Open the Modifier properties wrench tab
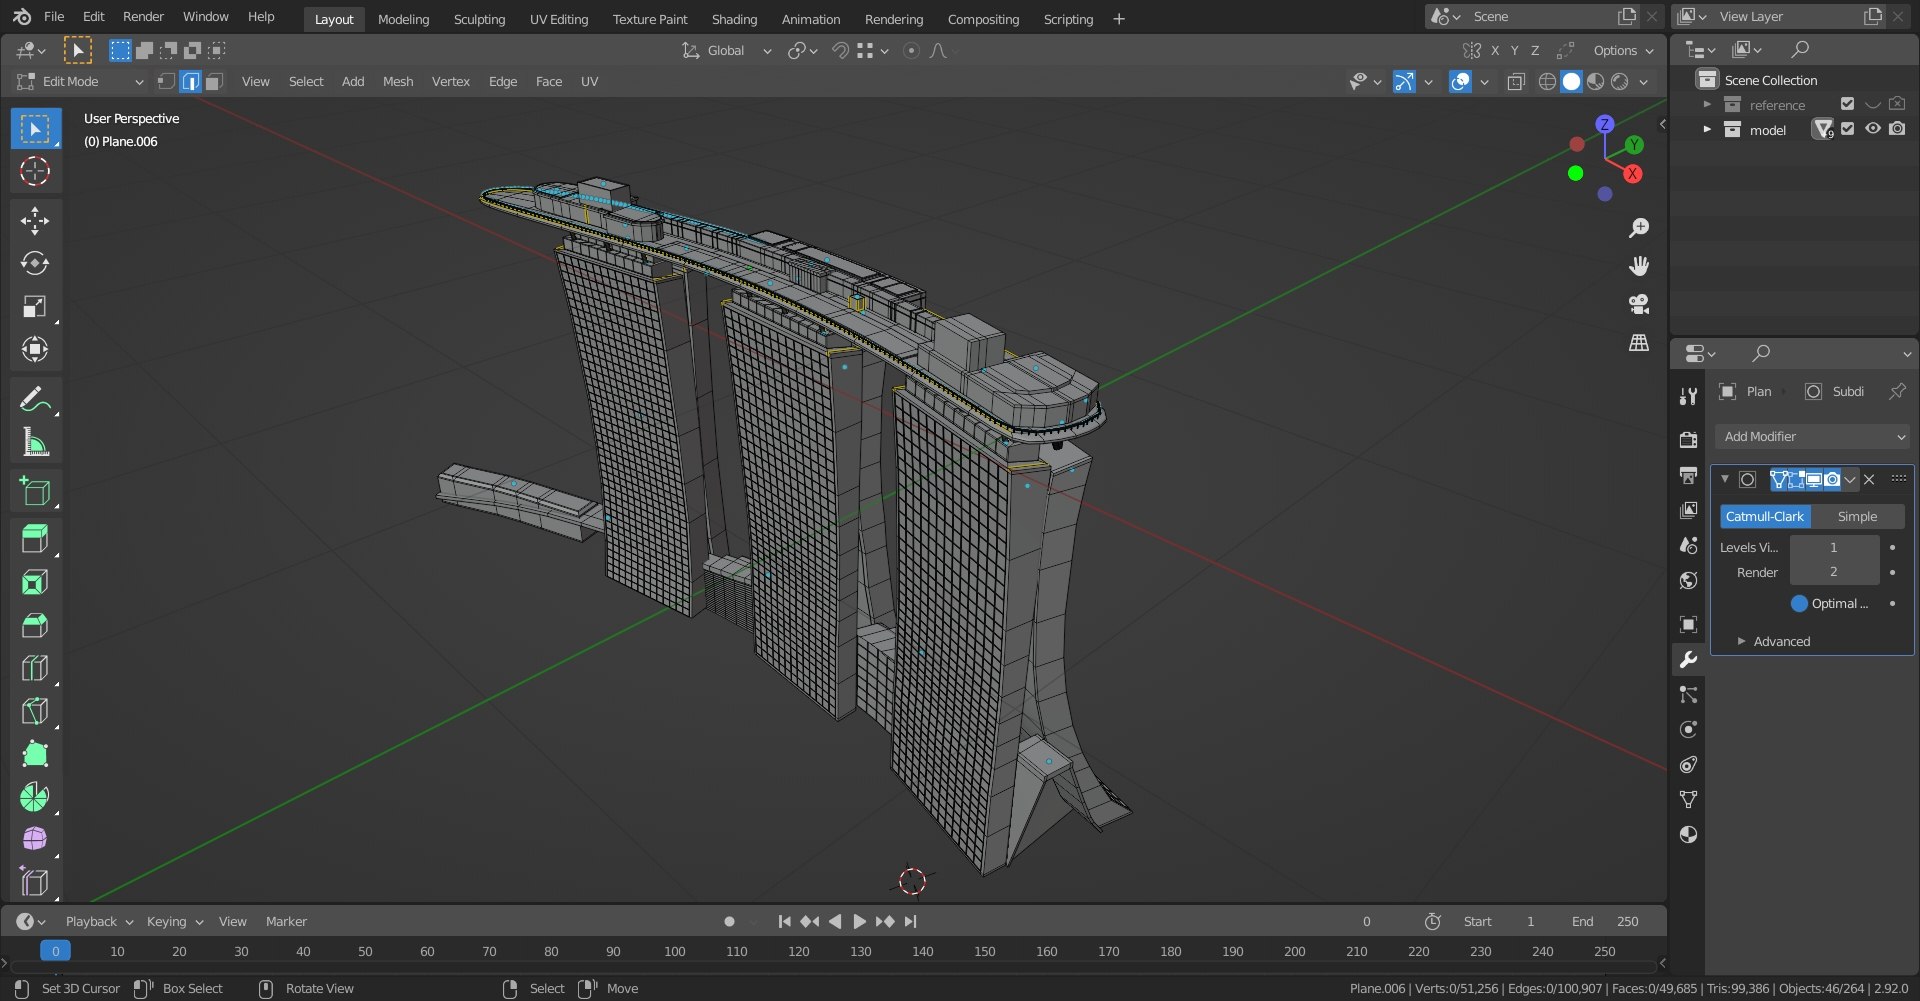Screen dimensions: 1920x1001 tap(1689, 660)
